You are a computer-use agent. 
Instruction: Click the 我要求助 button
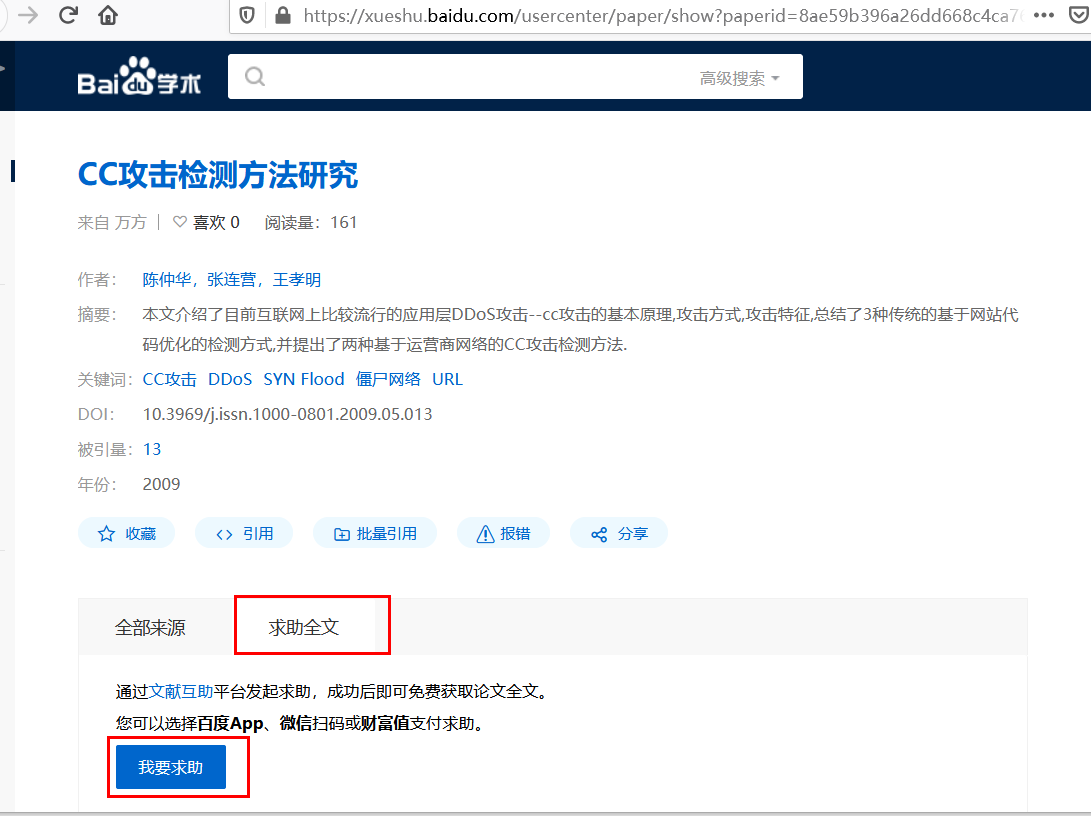tap(170, 767)
